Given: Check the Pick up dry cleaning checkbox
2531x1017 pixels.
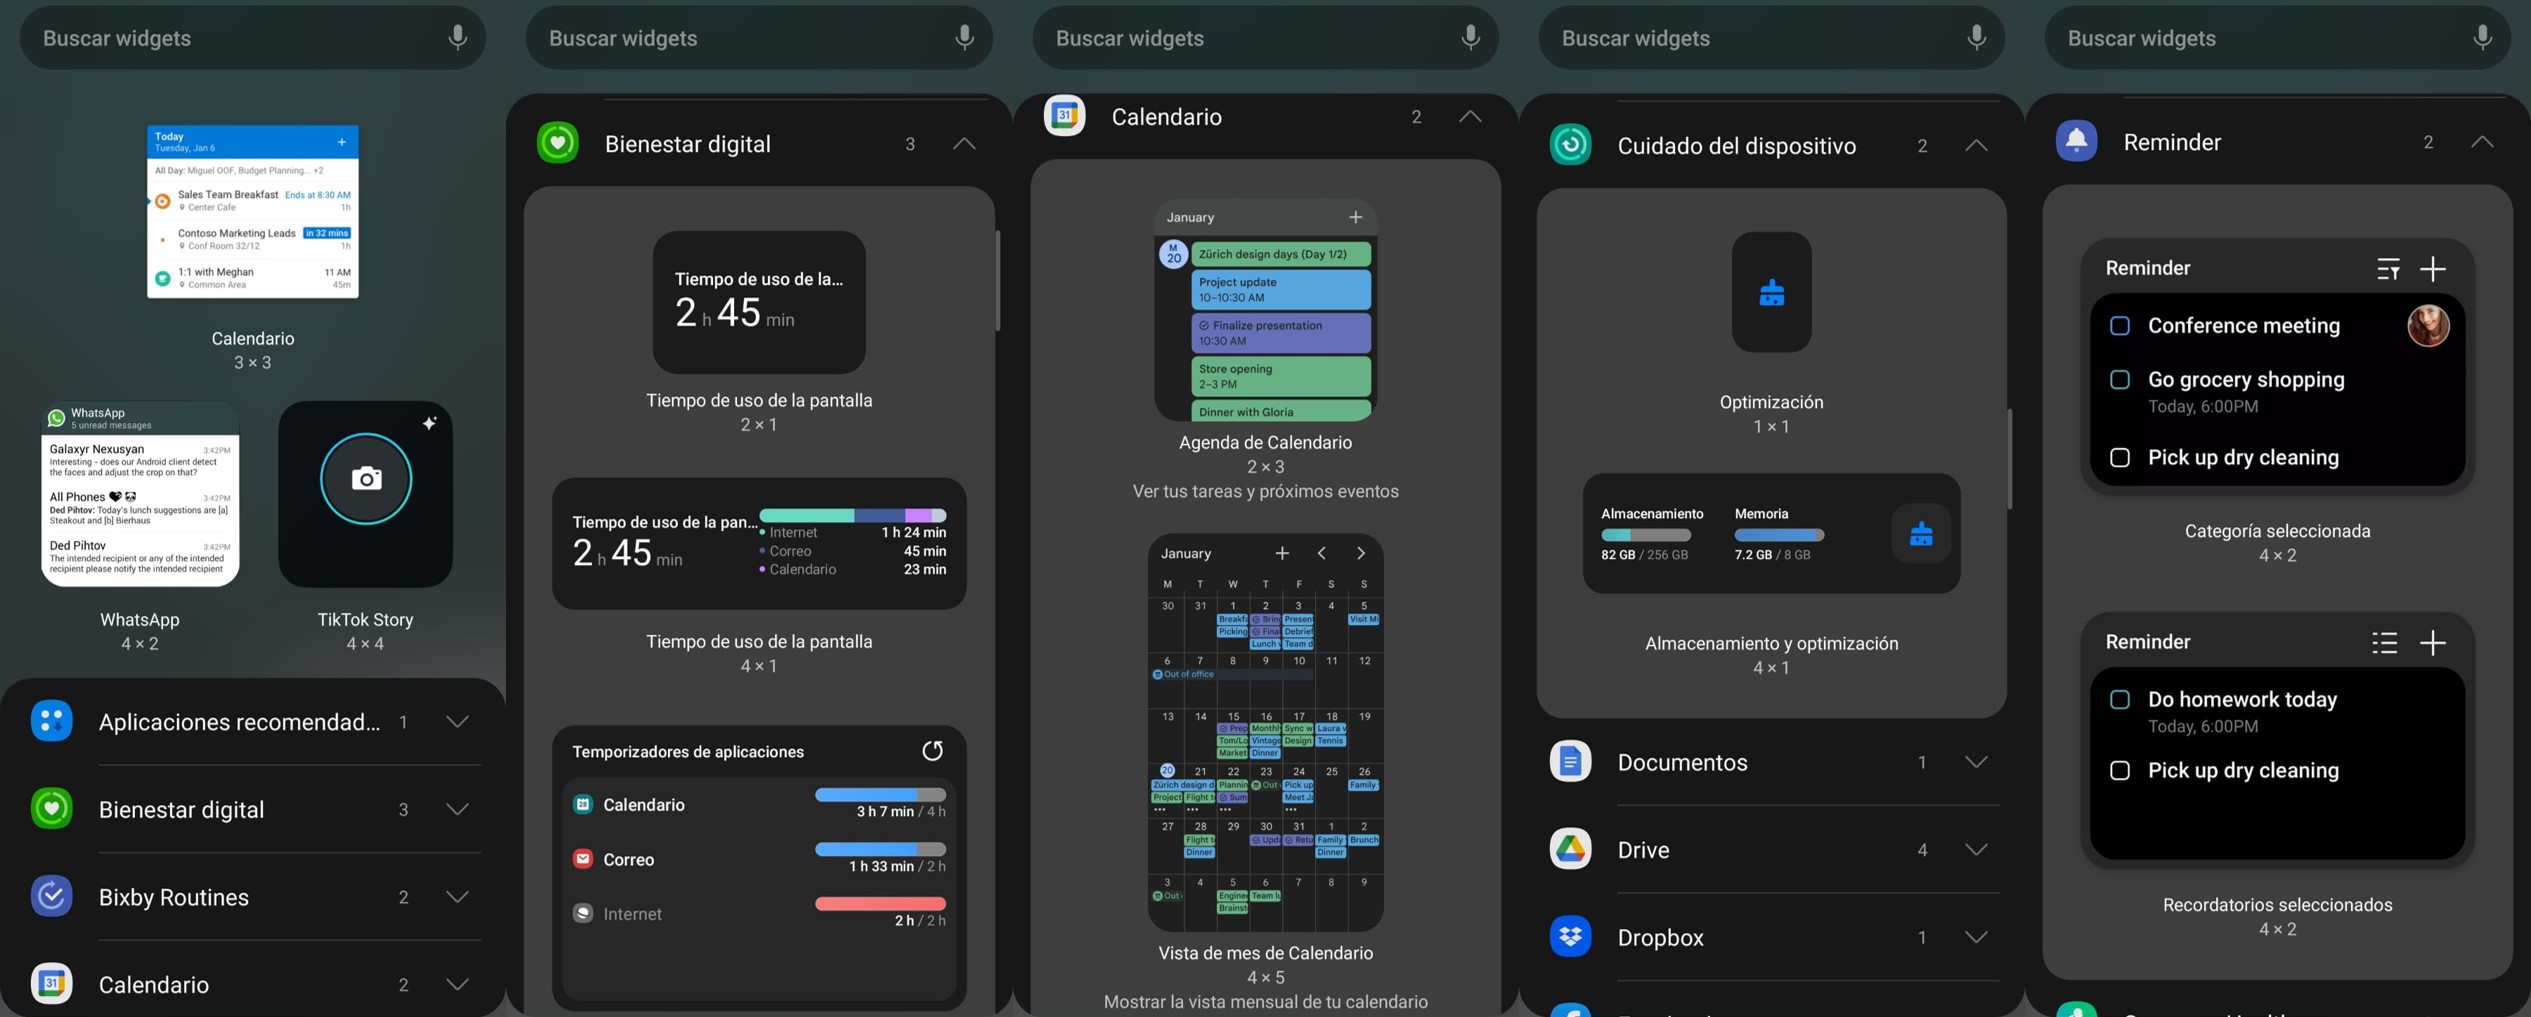Looking at the screenshot, I should [2121, 457].
